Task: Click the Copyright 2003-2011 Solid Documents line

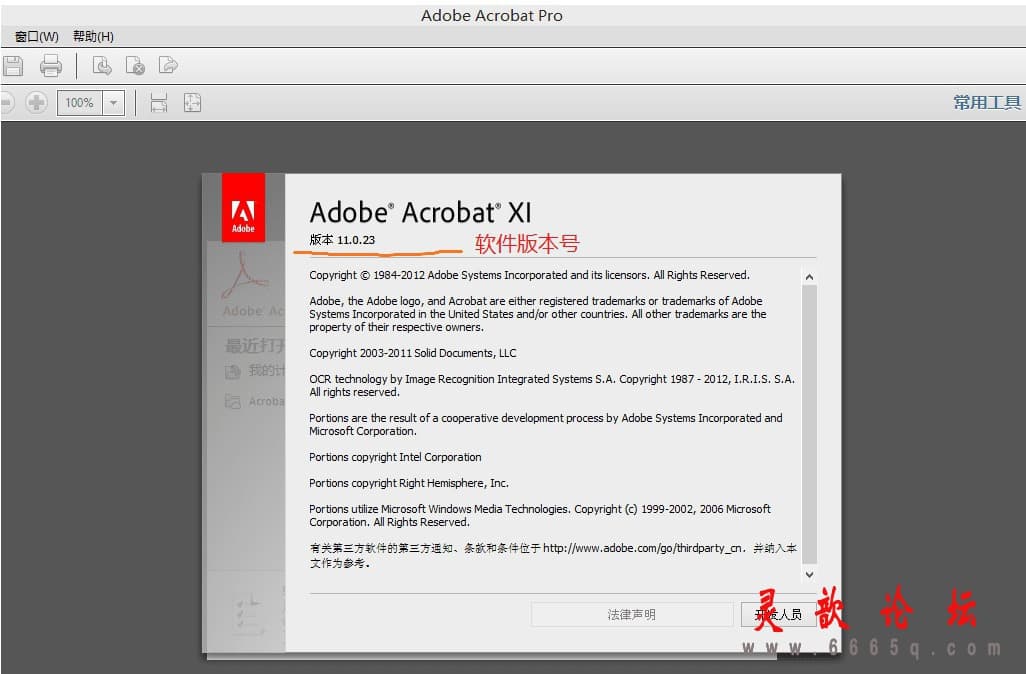Action: point(413,353)
